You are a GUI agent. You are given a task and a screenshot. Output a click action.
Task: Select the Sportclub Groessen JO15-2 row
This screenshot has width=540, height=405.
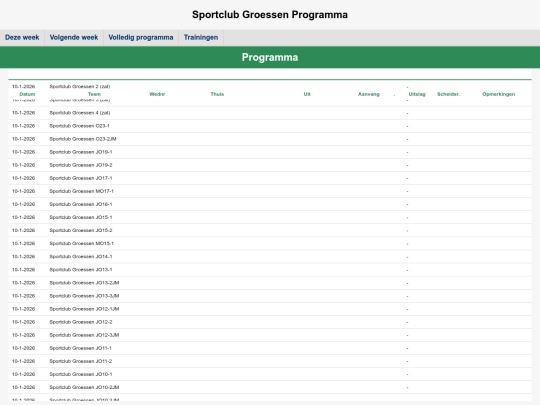[270, 230]
